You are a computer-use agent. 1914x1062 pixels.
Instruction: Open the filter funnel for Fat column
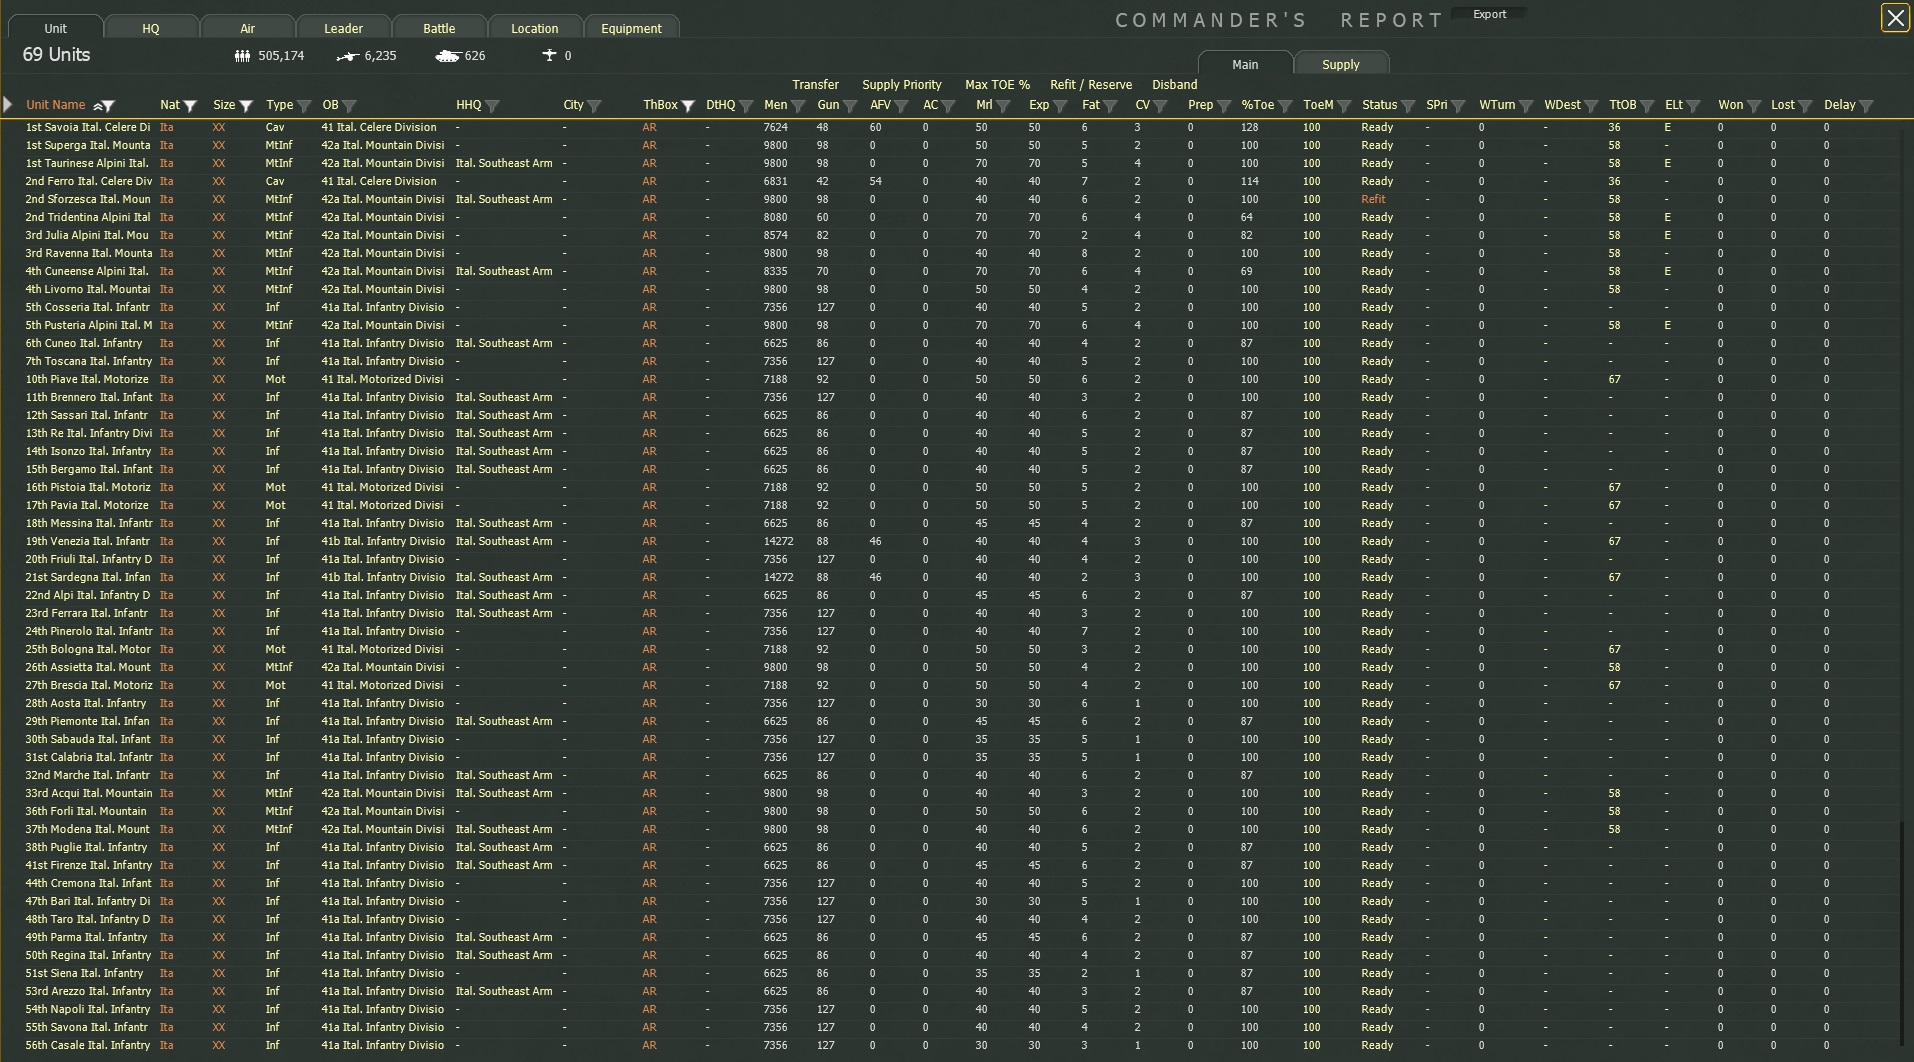(x=1110, y=106)
